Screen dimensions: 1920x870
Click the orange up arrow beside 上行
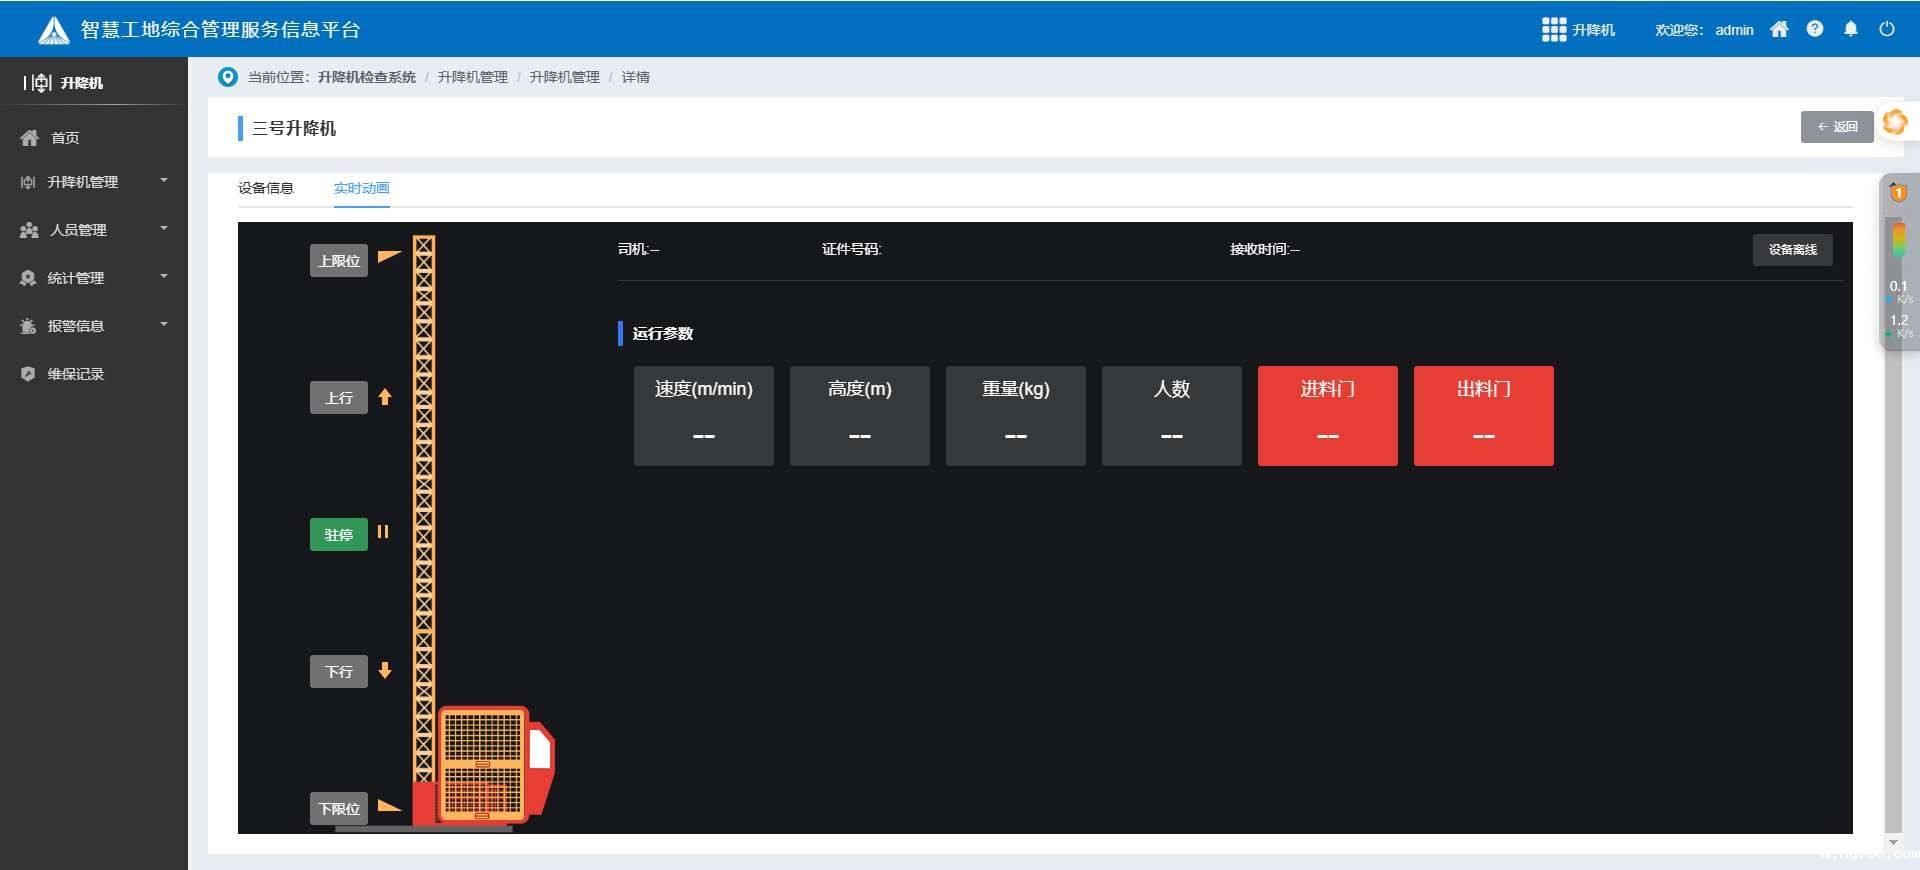click(385, 397)
